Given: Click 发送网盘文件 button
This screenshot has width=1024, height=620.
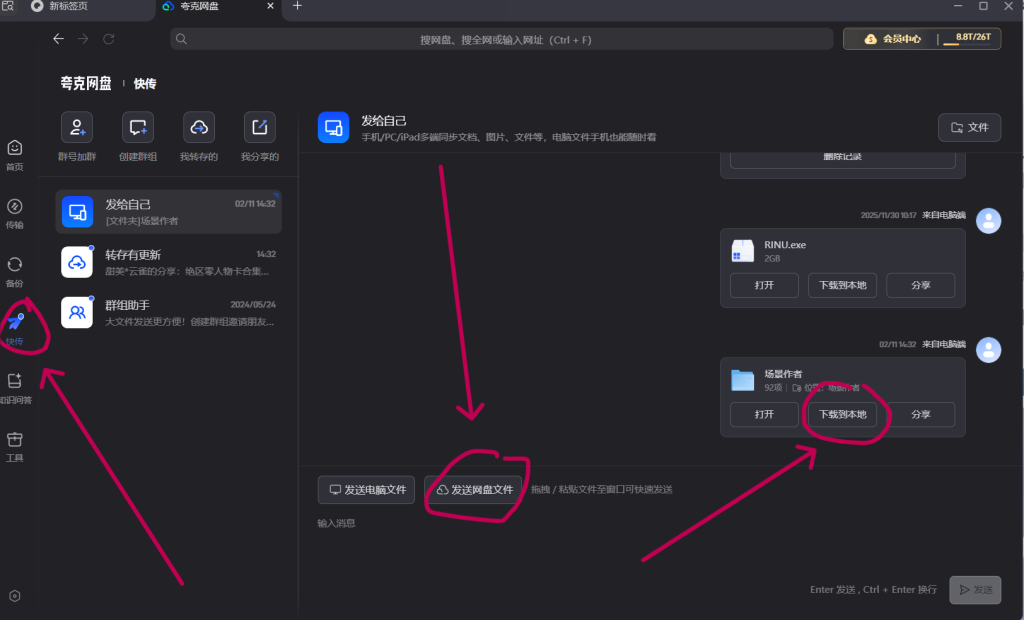Looking at the screenshot, I should [473, 490].
